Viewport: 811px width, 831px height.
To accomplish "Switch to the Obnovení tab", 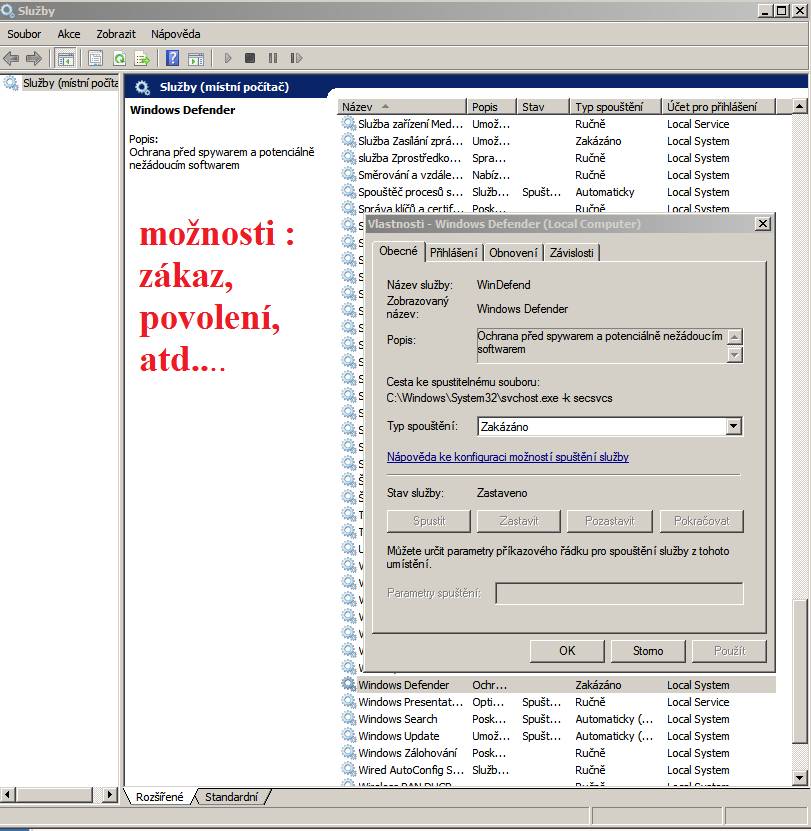I will (x=513, y=253).
